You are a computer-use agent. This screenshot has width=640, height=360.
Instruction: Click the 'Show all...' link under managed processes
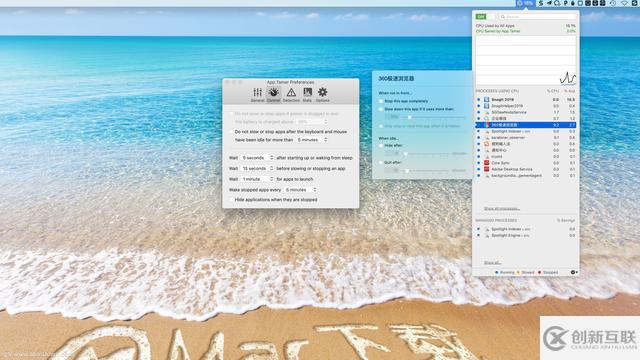pyautogui.click(x=492, y=262)
